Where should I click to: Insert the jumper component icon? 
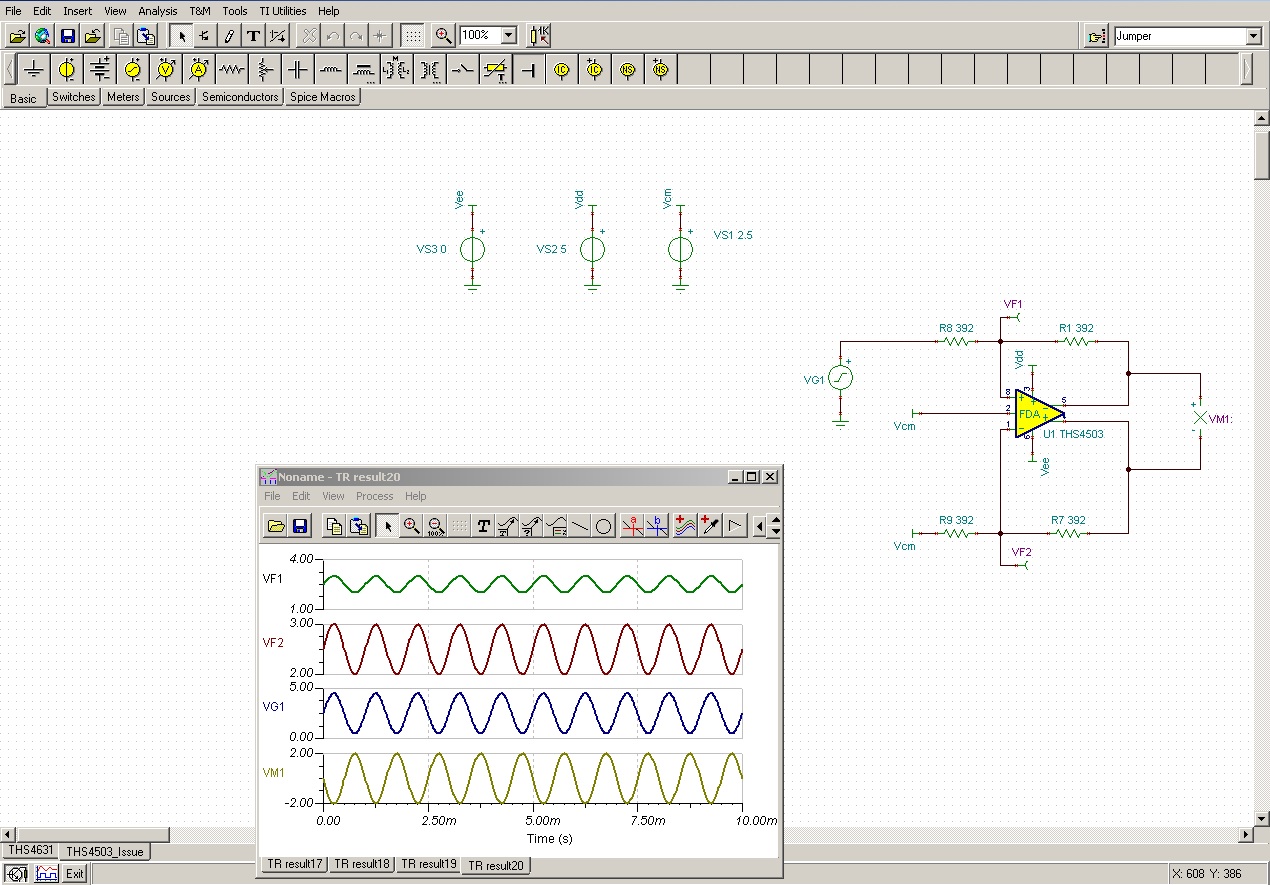coord(528,70)
